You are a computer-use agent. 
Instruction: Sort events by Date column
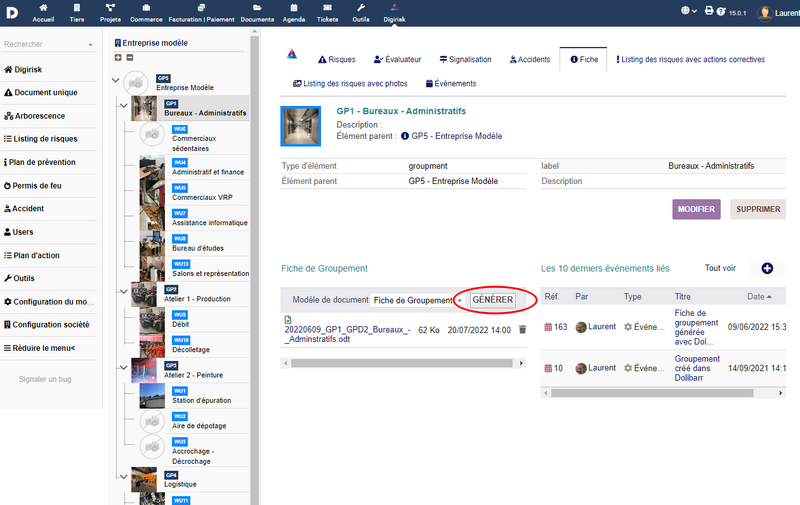click(759, 297)
